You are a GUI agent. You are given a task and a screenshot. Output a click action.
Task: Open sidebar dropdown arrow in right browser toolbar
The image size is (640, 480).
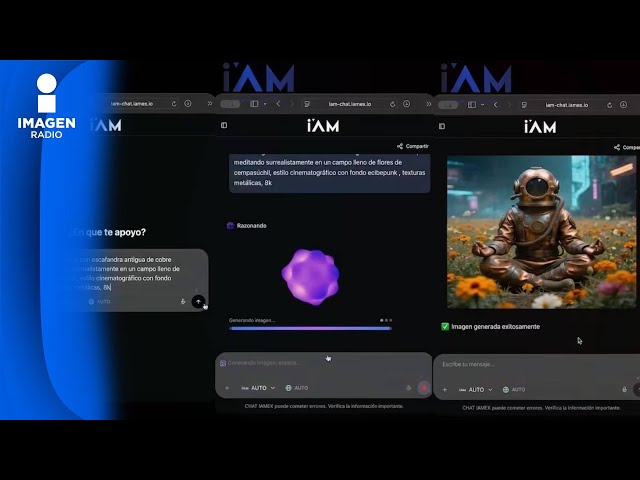[483, 105]
